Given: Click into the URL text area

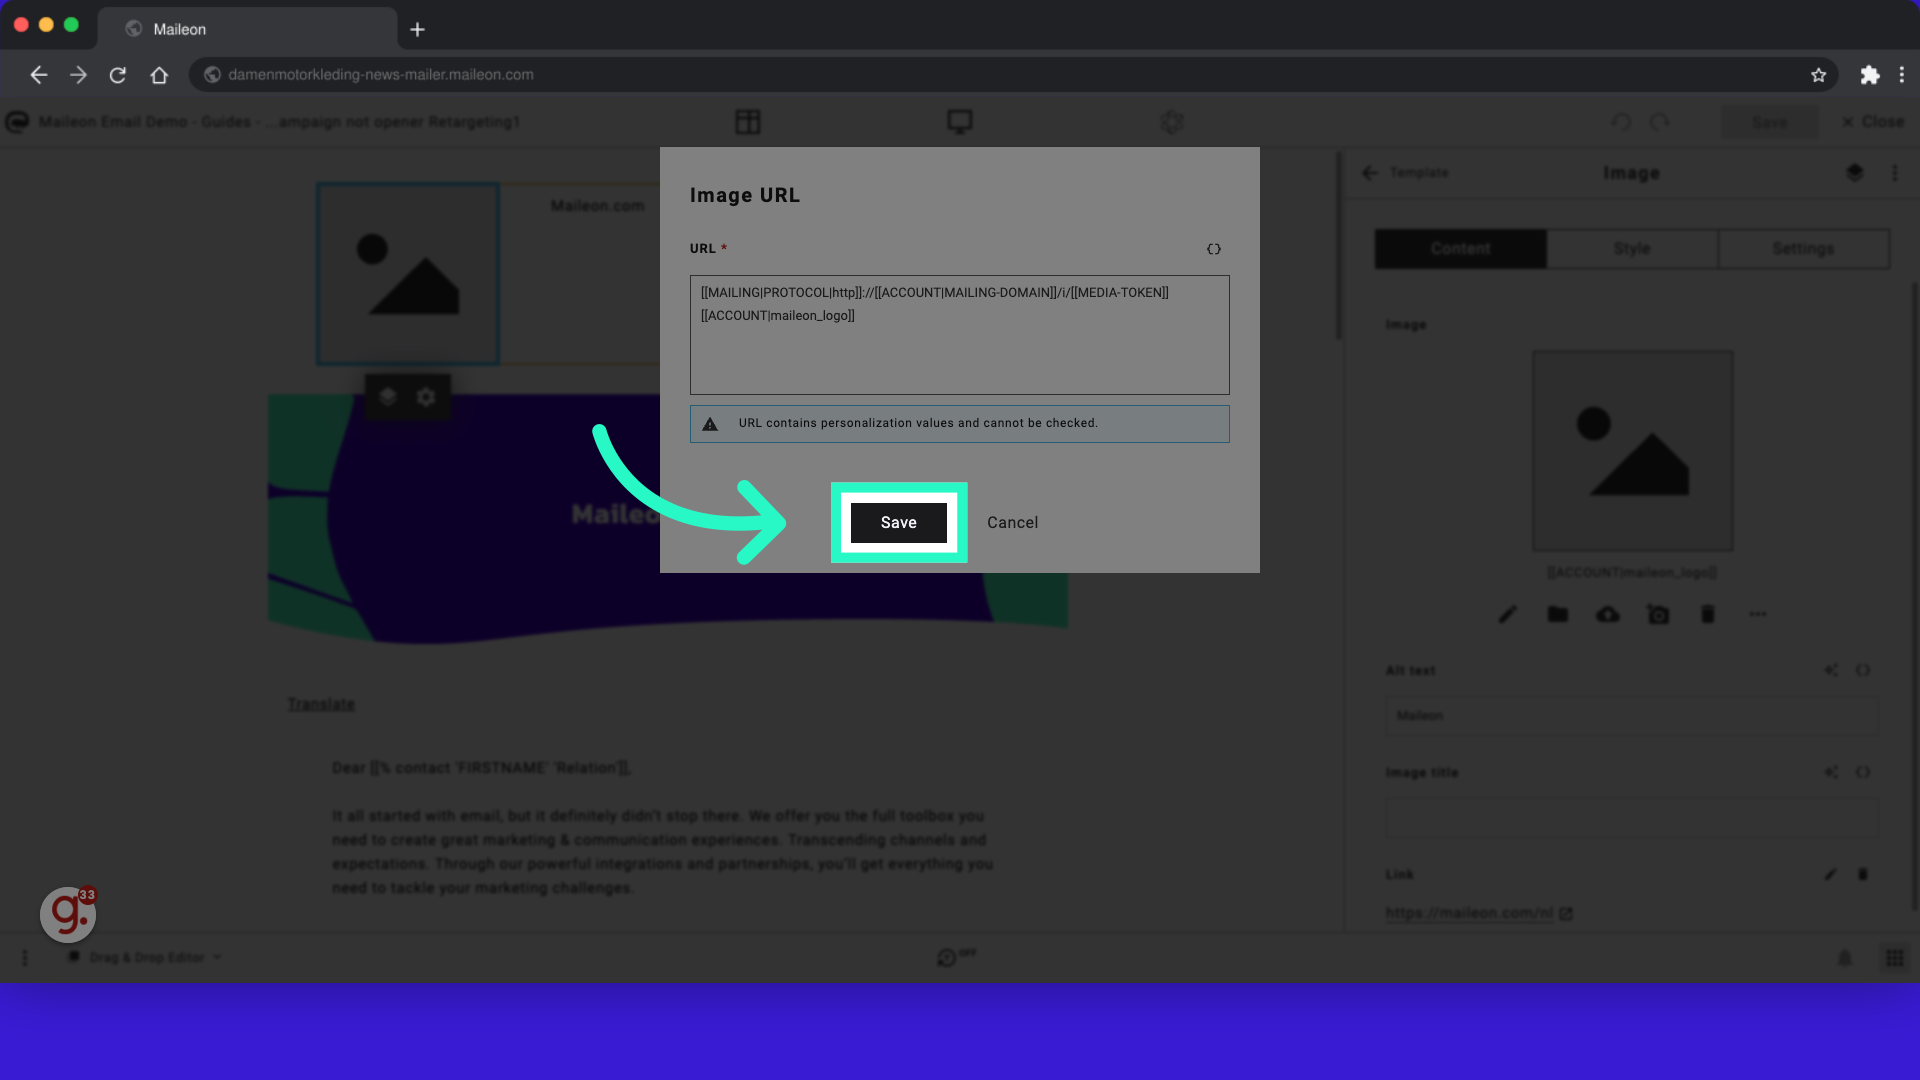Looking at the screenshot, I should (x=959, y=335).
